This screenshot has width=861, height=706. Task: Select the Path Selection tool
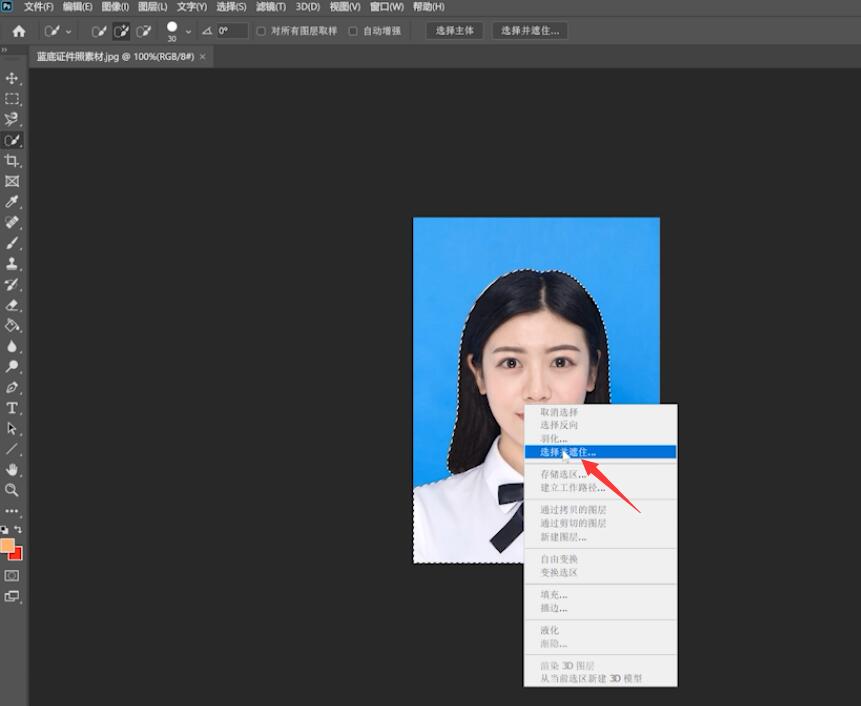tap(12, 428)
